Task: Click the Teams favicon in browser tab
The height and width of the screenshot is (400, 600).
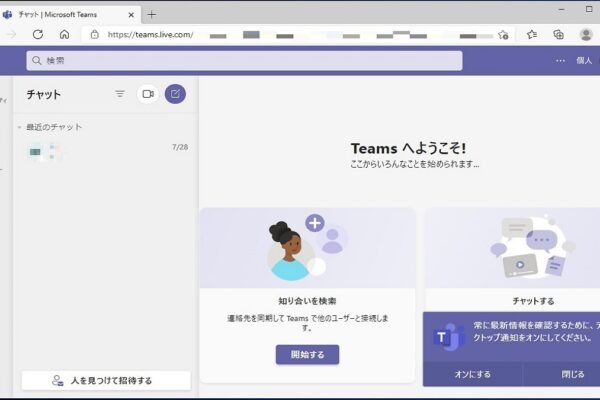Action: click(x=7, y=15)
